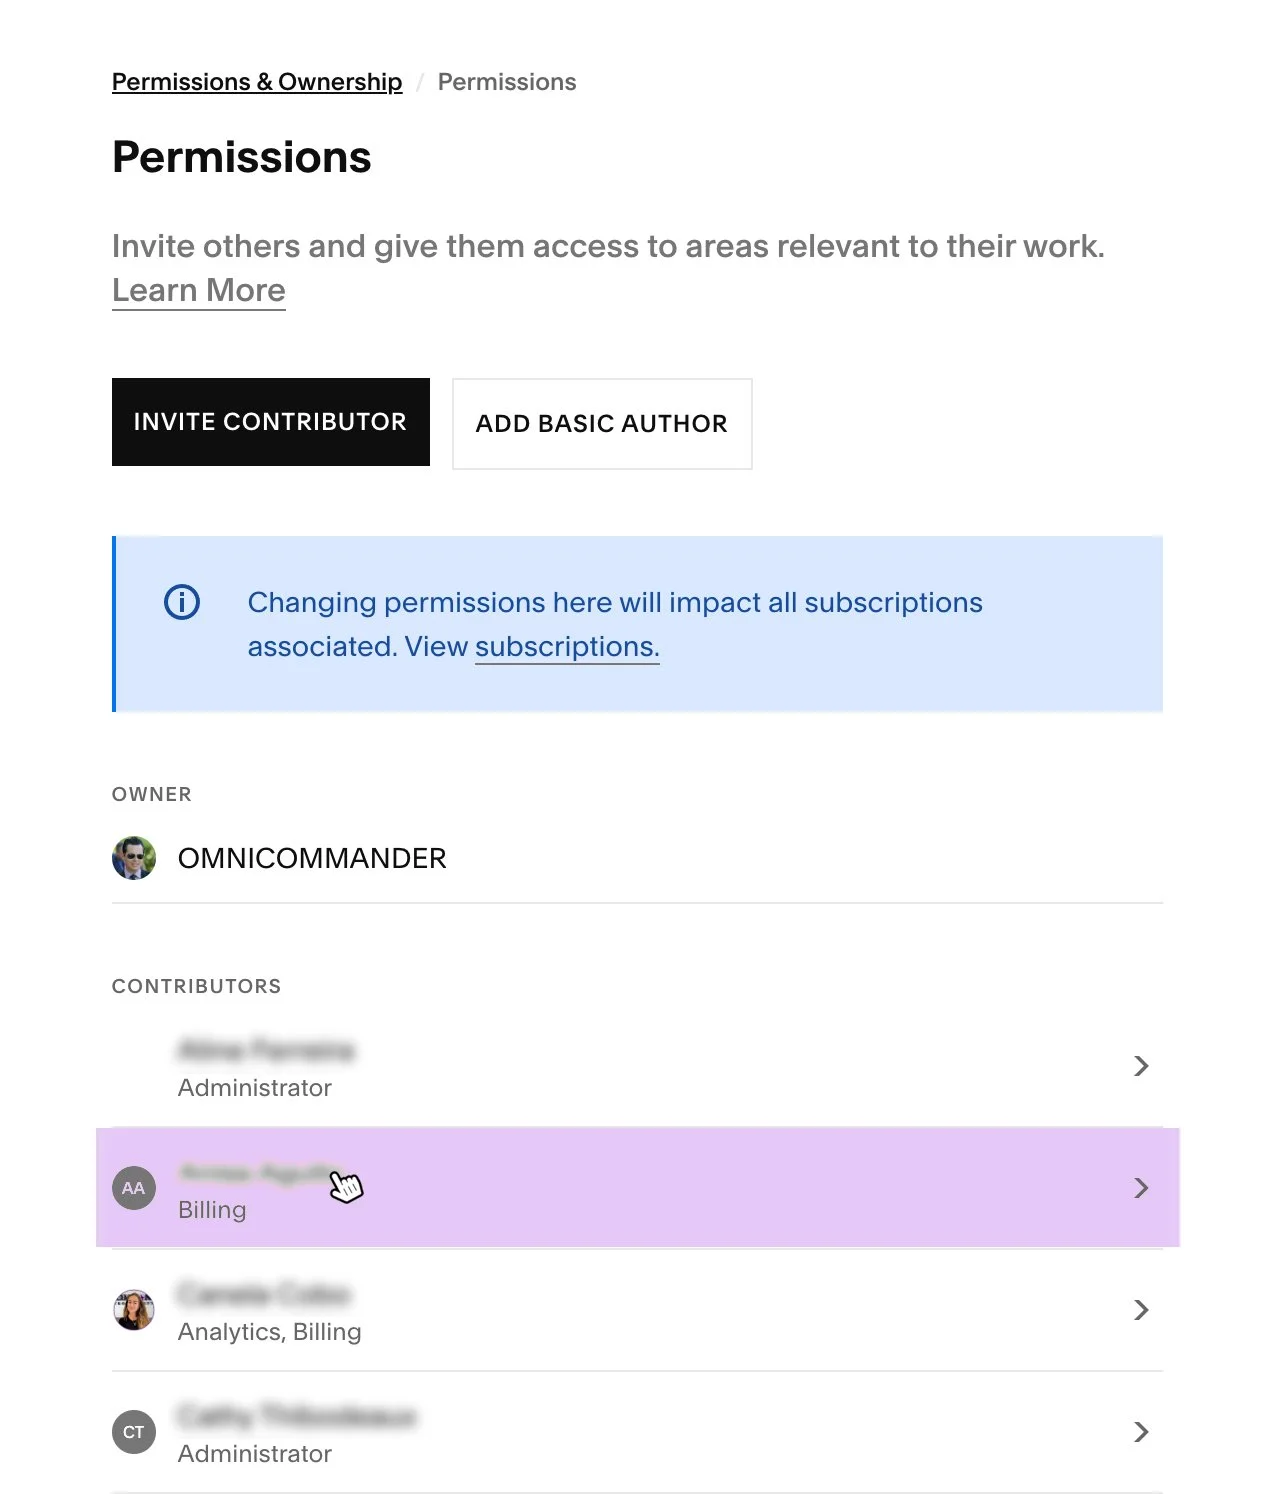The height and width of the screenshot is (1494, 1268).
Task: Open the Analytics, Billing contributor chevron
Action: click(1141, 1310)
